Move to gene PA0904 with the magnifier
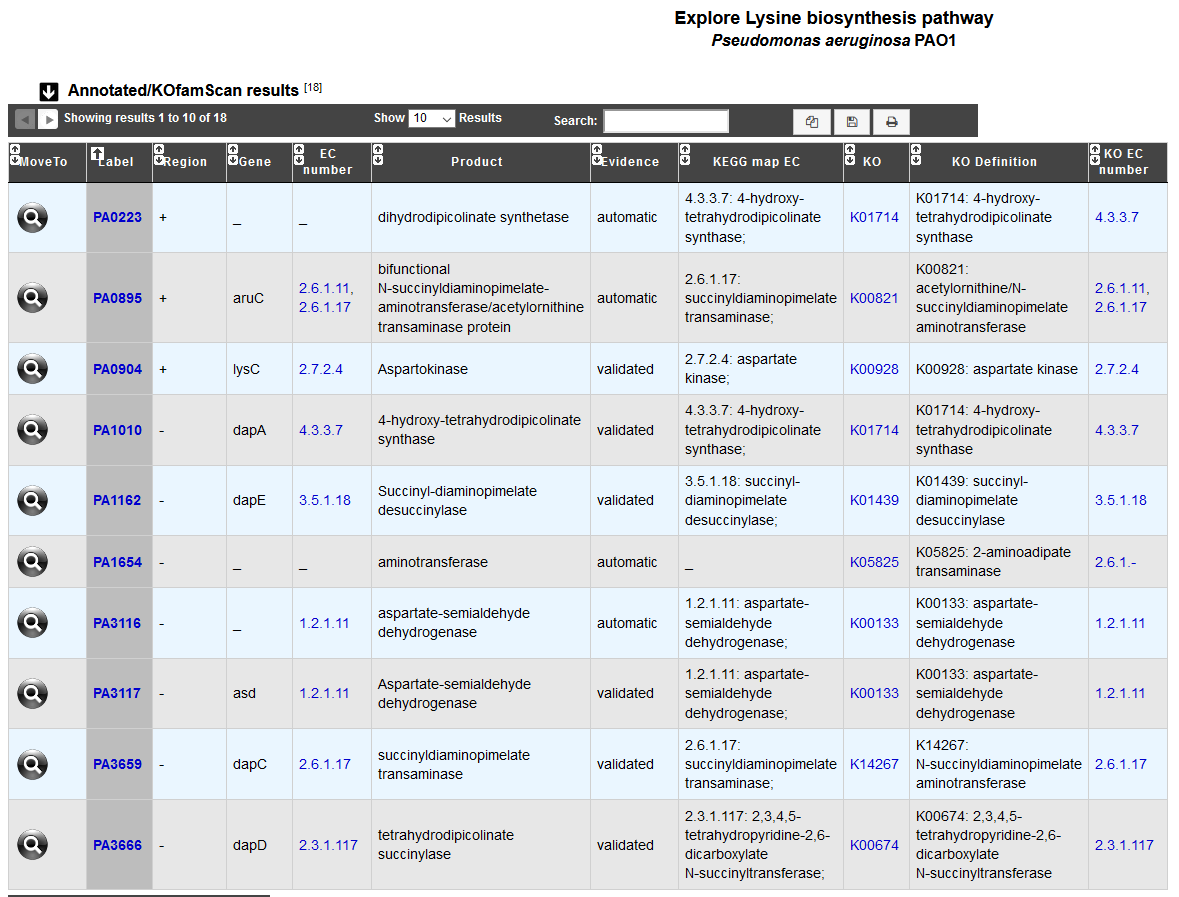 [x=32, y=368]
